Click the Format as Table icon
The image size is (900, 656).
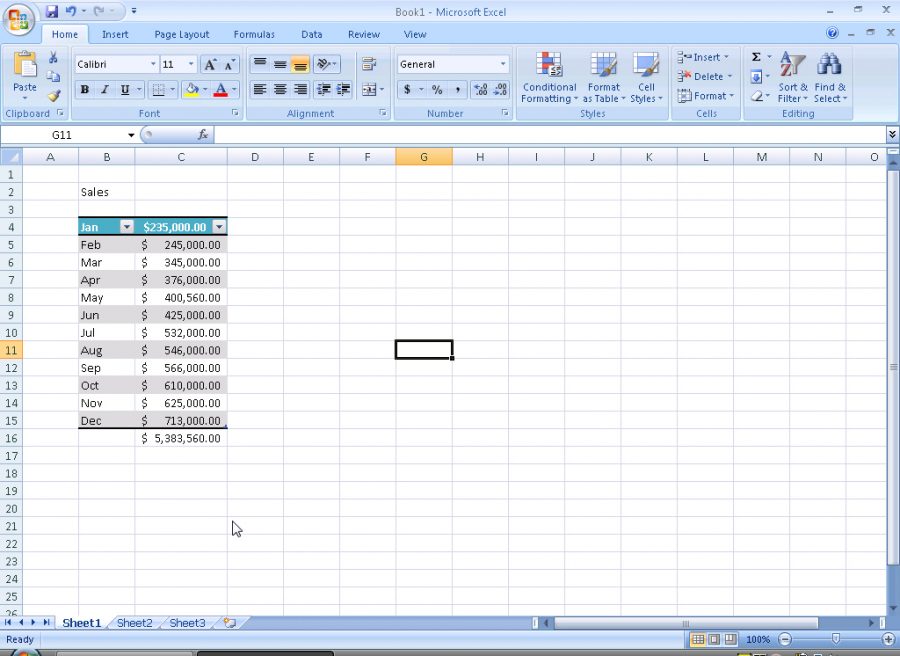[603, 79]
